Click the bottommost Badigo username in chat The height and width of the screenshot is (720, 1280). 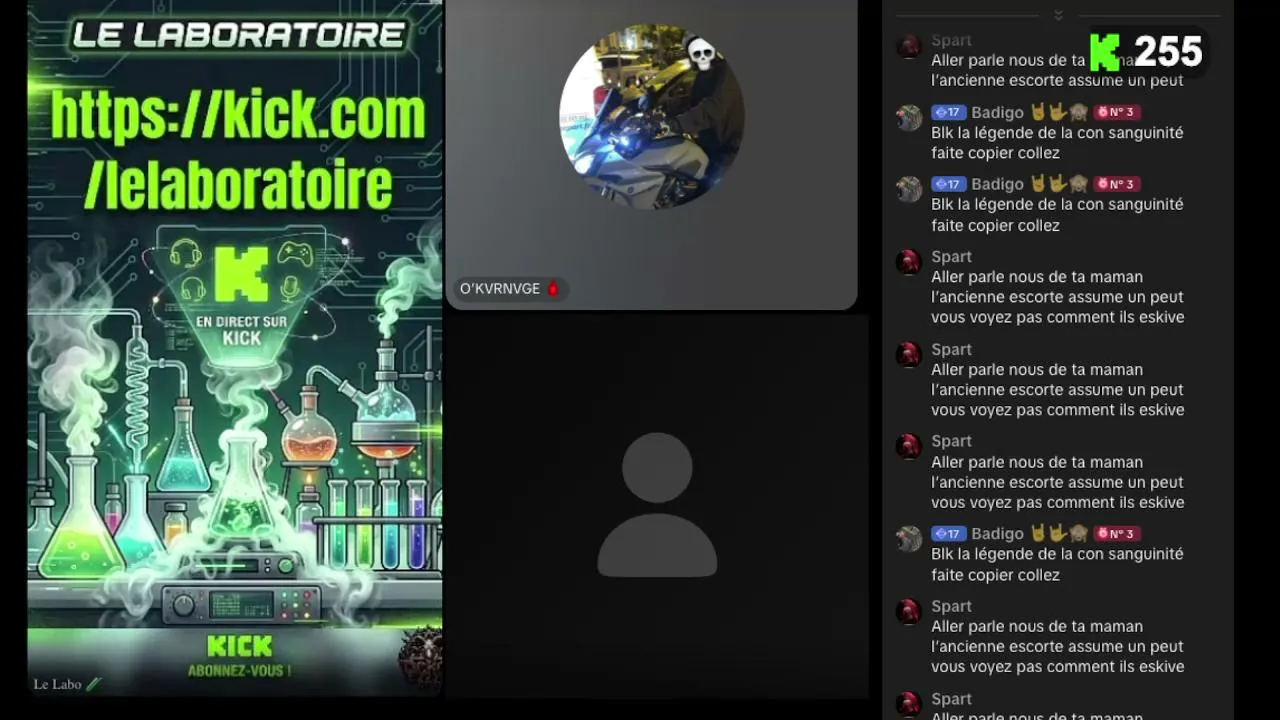click(996, 533)
